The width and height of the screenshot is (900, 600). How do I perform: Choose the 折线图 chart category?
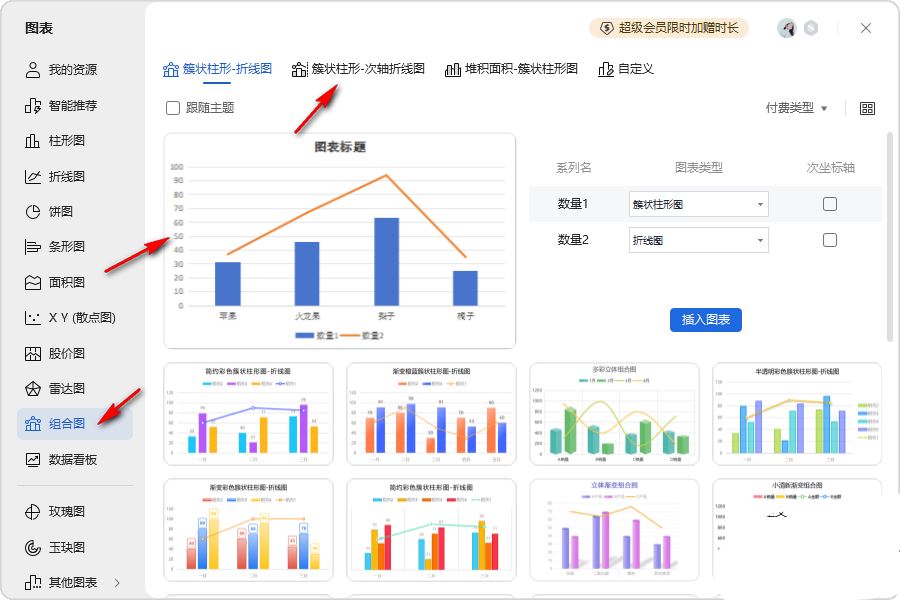coord(66,176)
